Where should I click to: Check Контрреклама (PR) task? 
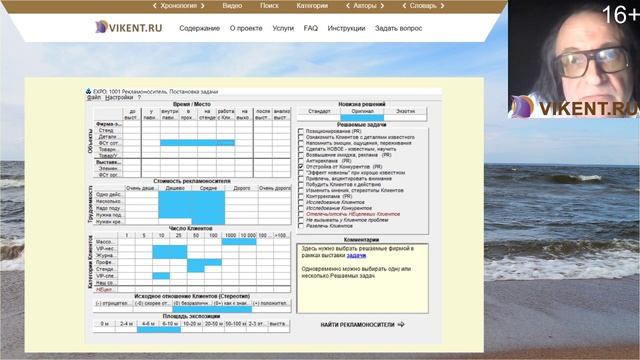pyautogui.click(x=301, y=196)
